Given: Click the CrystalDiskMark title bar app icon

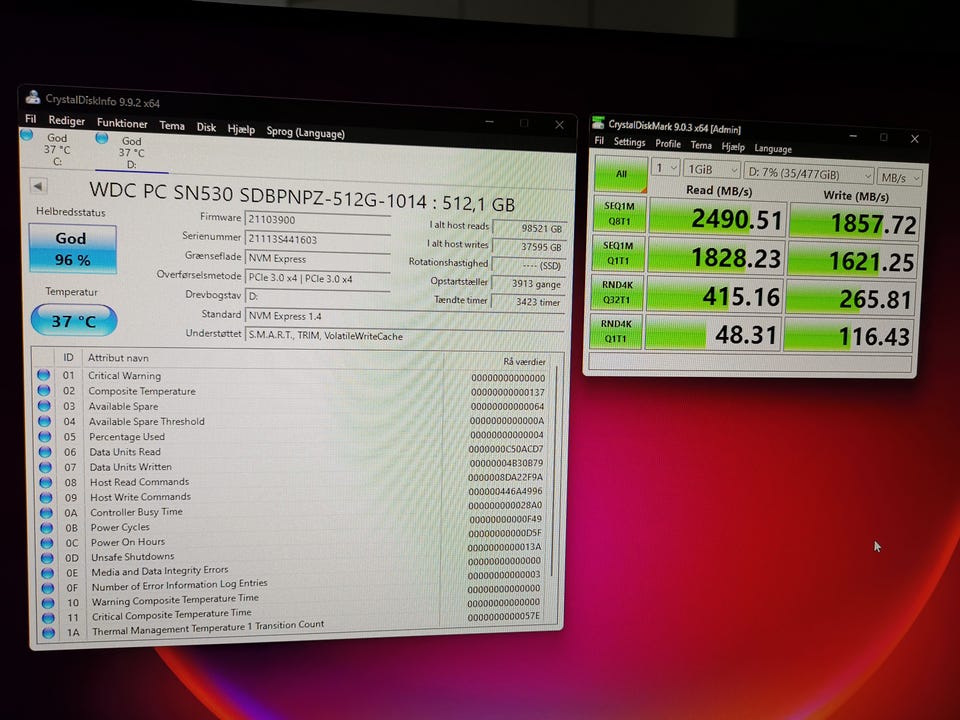Looking at the screenshot, I should click(x=598, y=122).
